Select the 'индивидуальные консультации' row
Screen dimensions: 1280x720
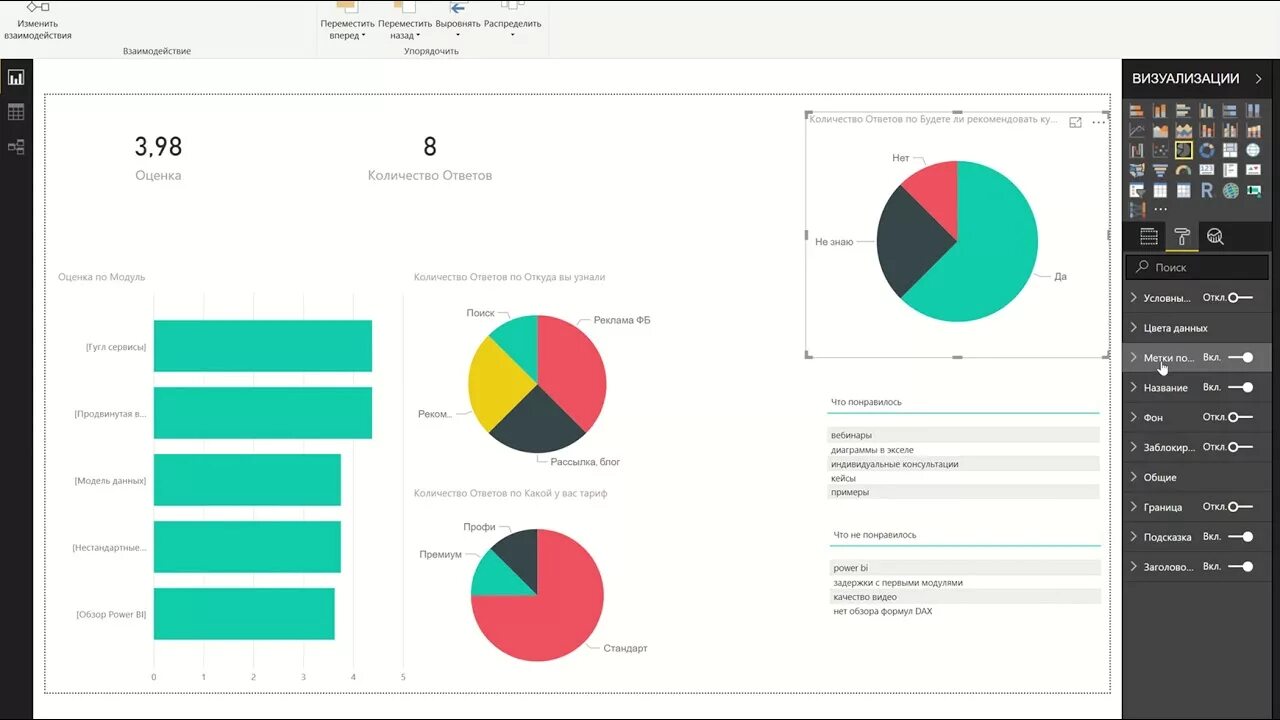(964, 464)
